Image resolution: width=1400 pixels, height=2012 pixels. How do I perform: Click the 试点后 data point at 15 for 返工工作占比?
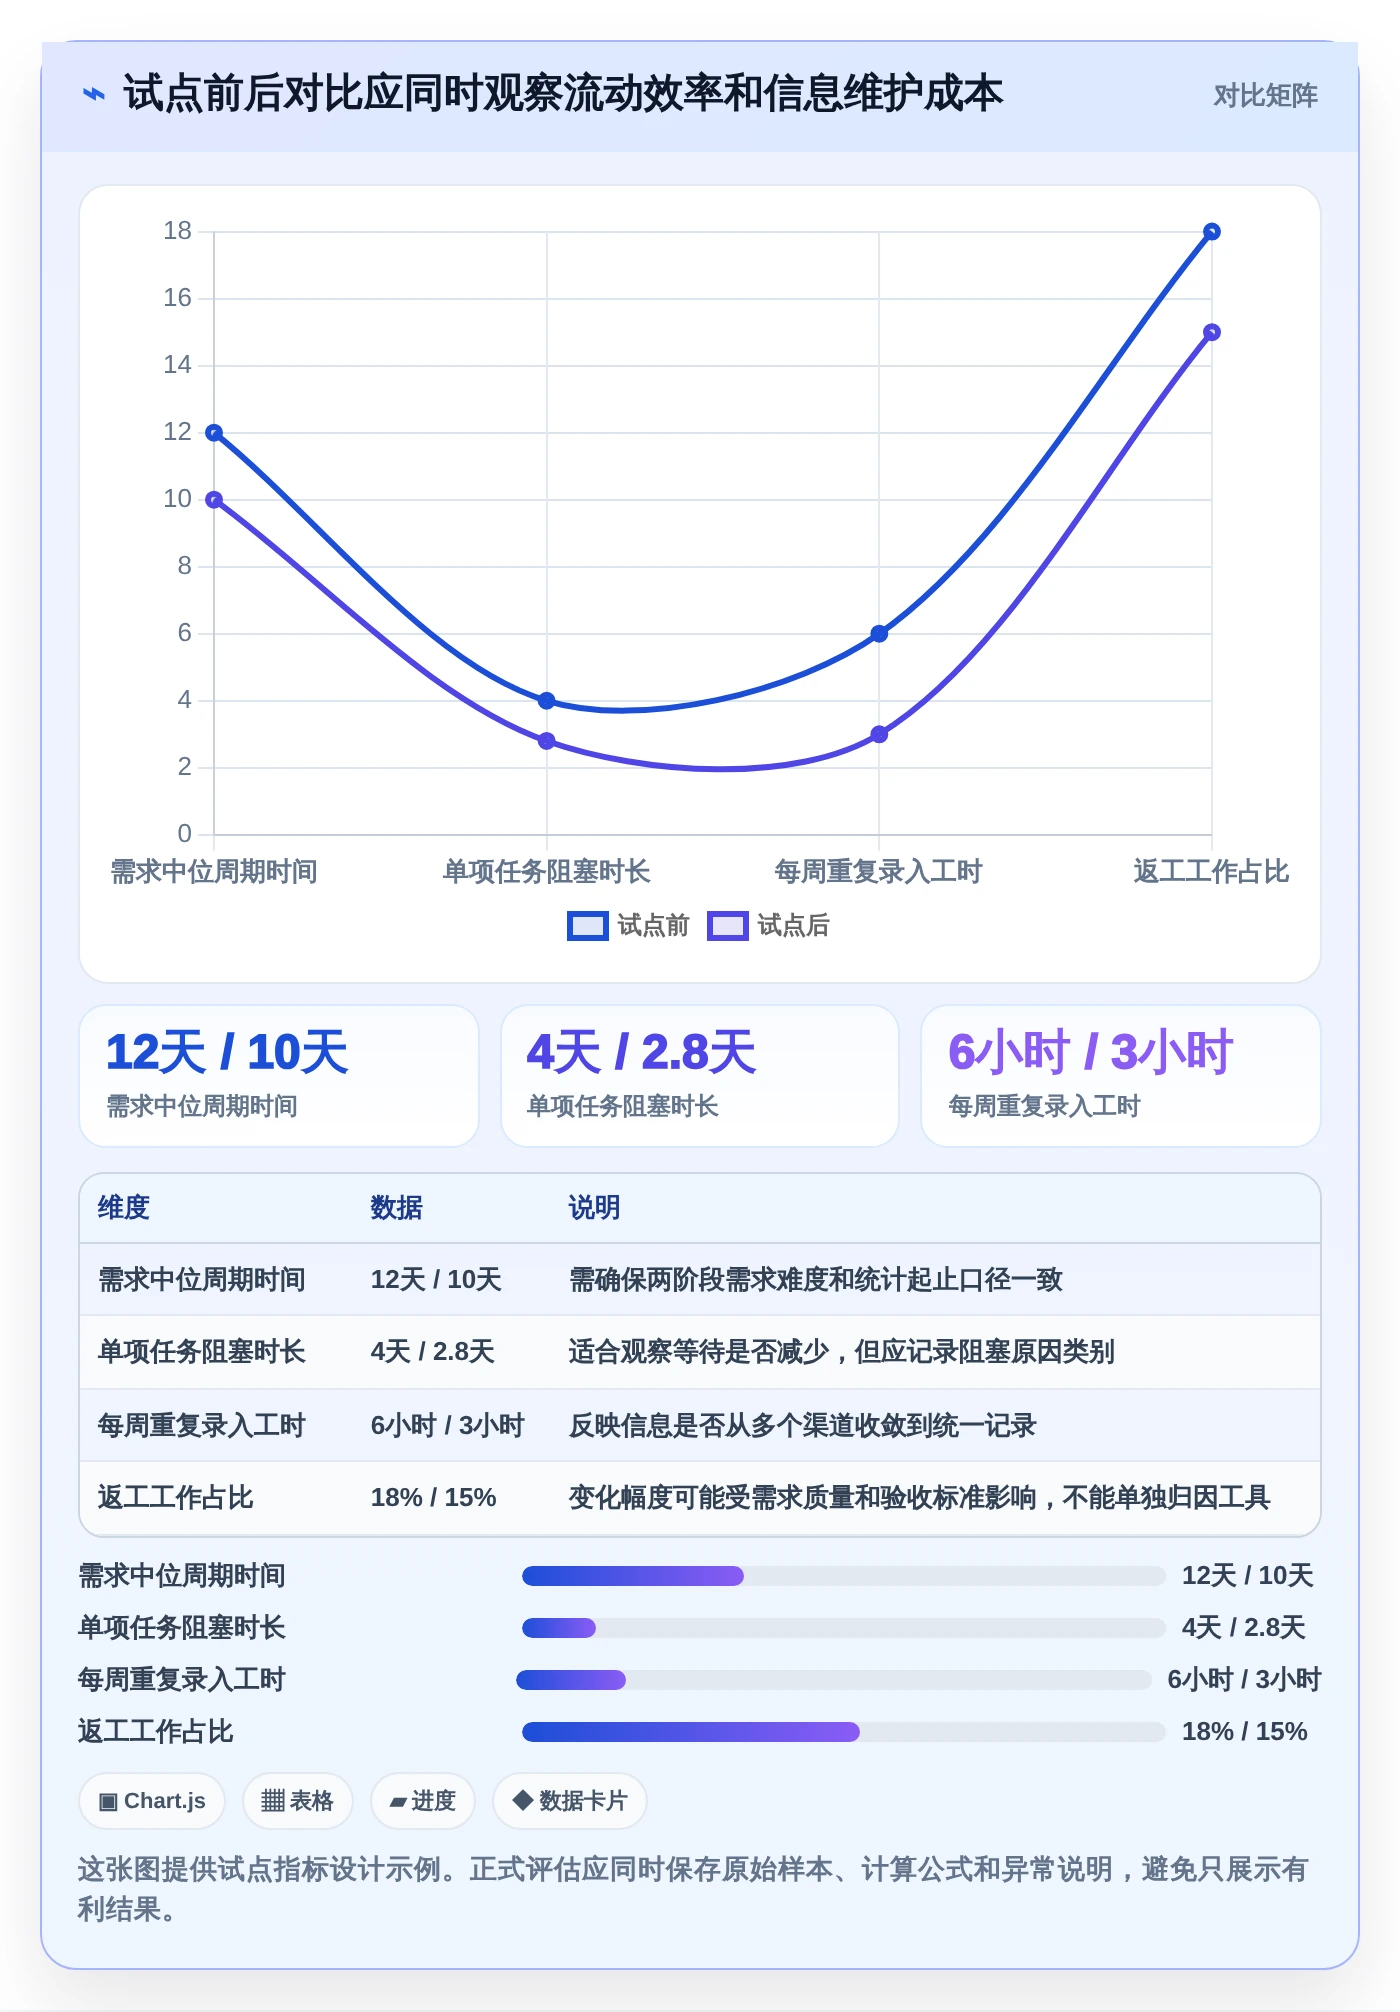[1211, 333]
